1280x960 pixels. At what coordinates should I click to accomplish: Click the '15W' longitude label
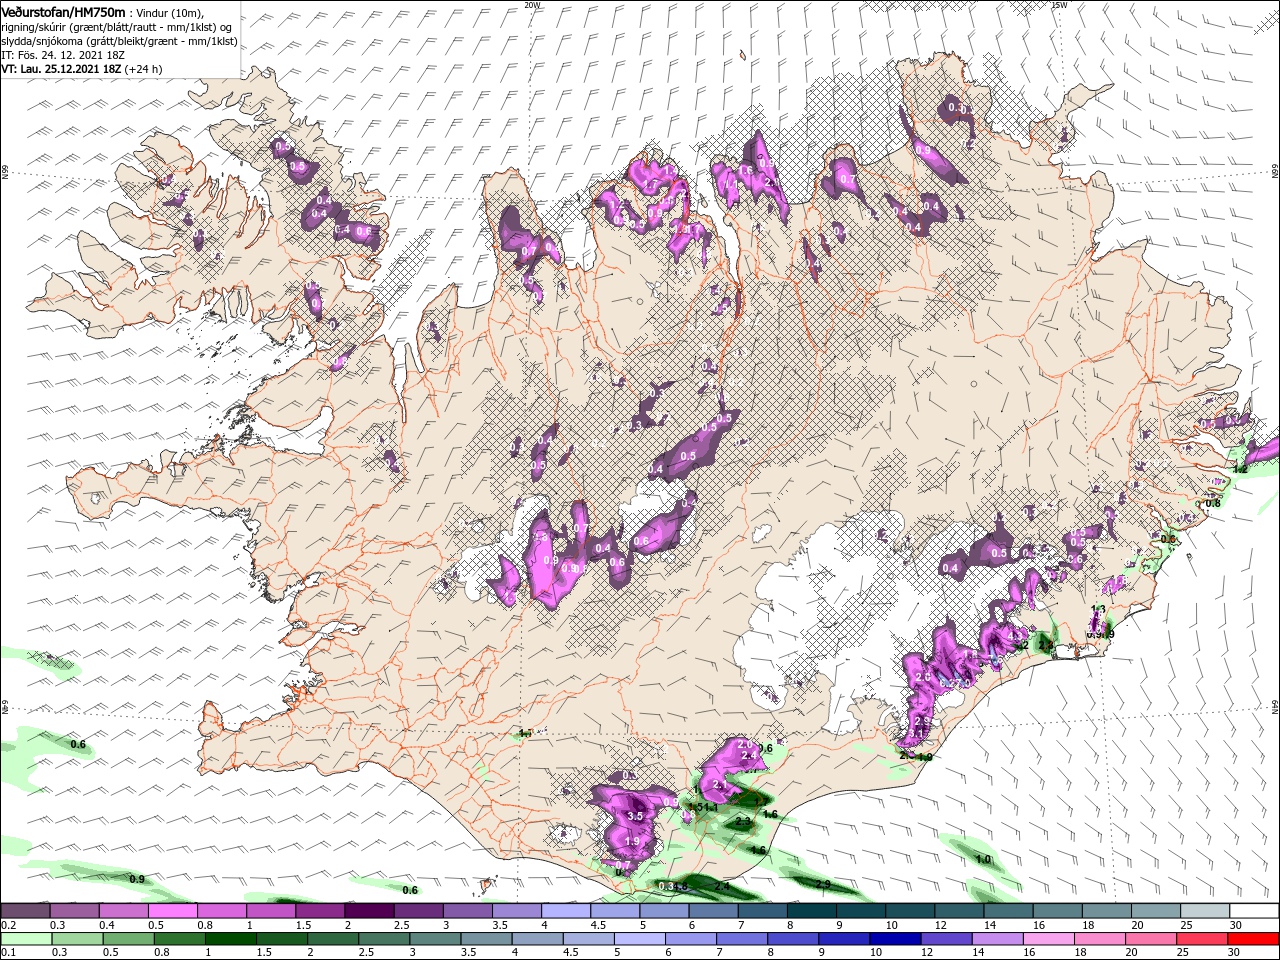pyautogui.click(x=1060, y=4)
